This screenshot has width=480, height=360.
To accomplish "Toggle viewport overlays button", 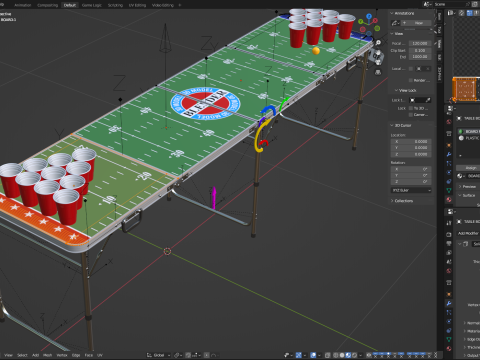I will tap(313, 355).
